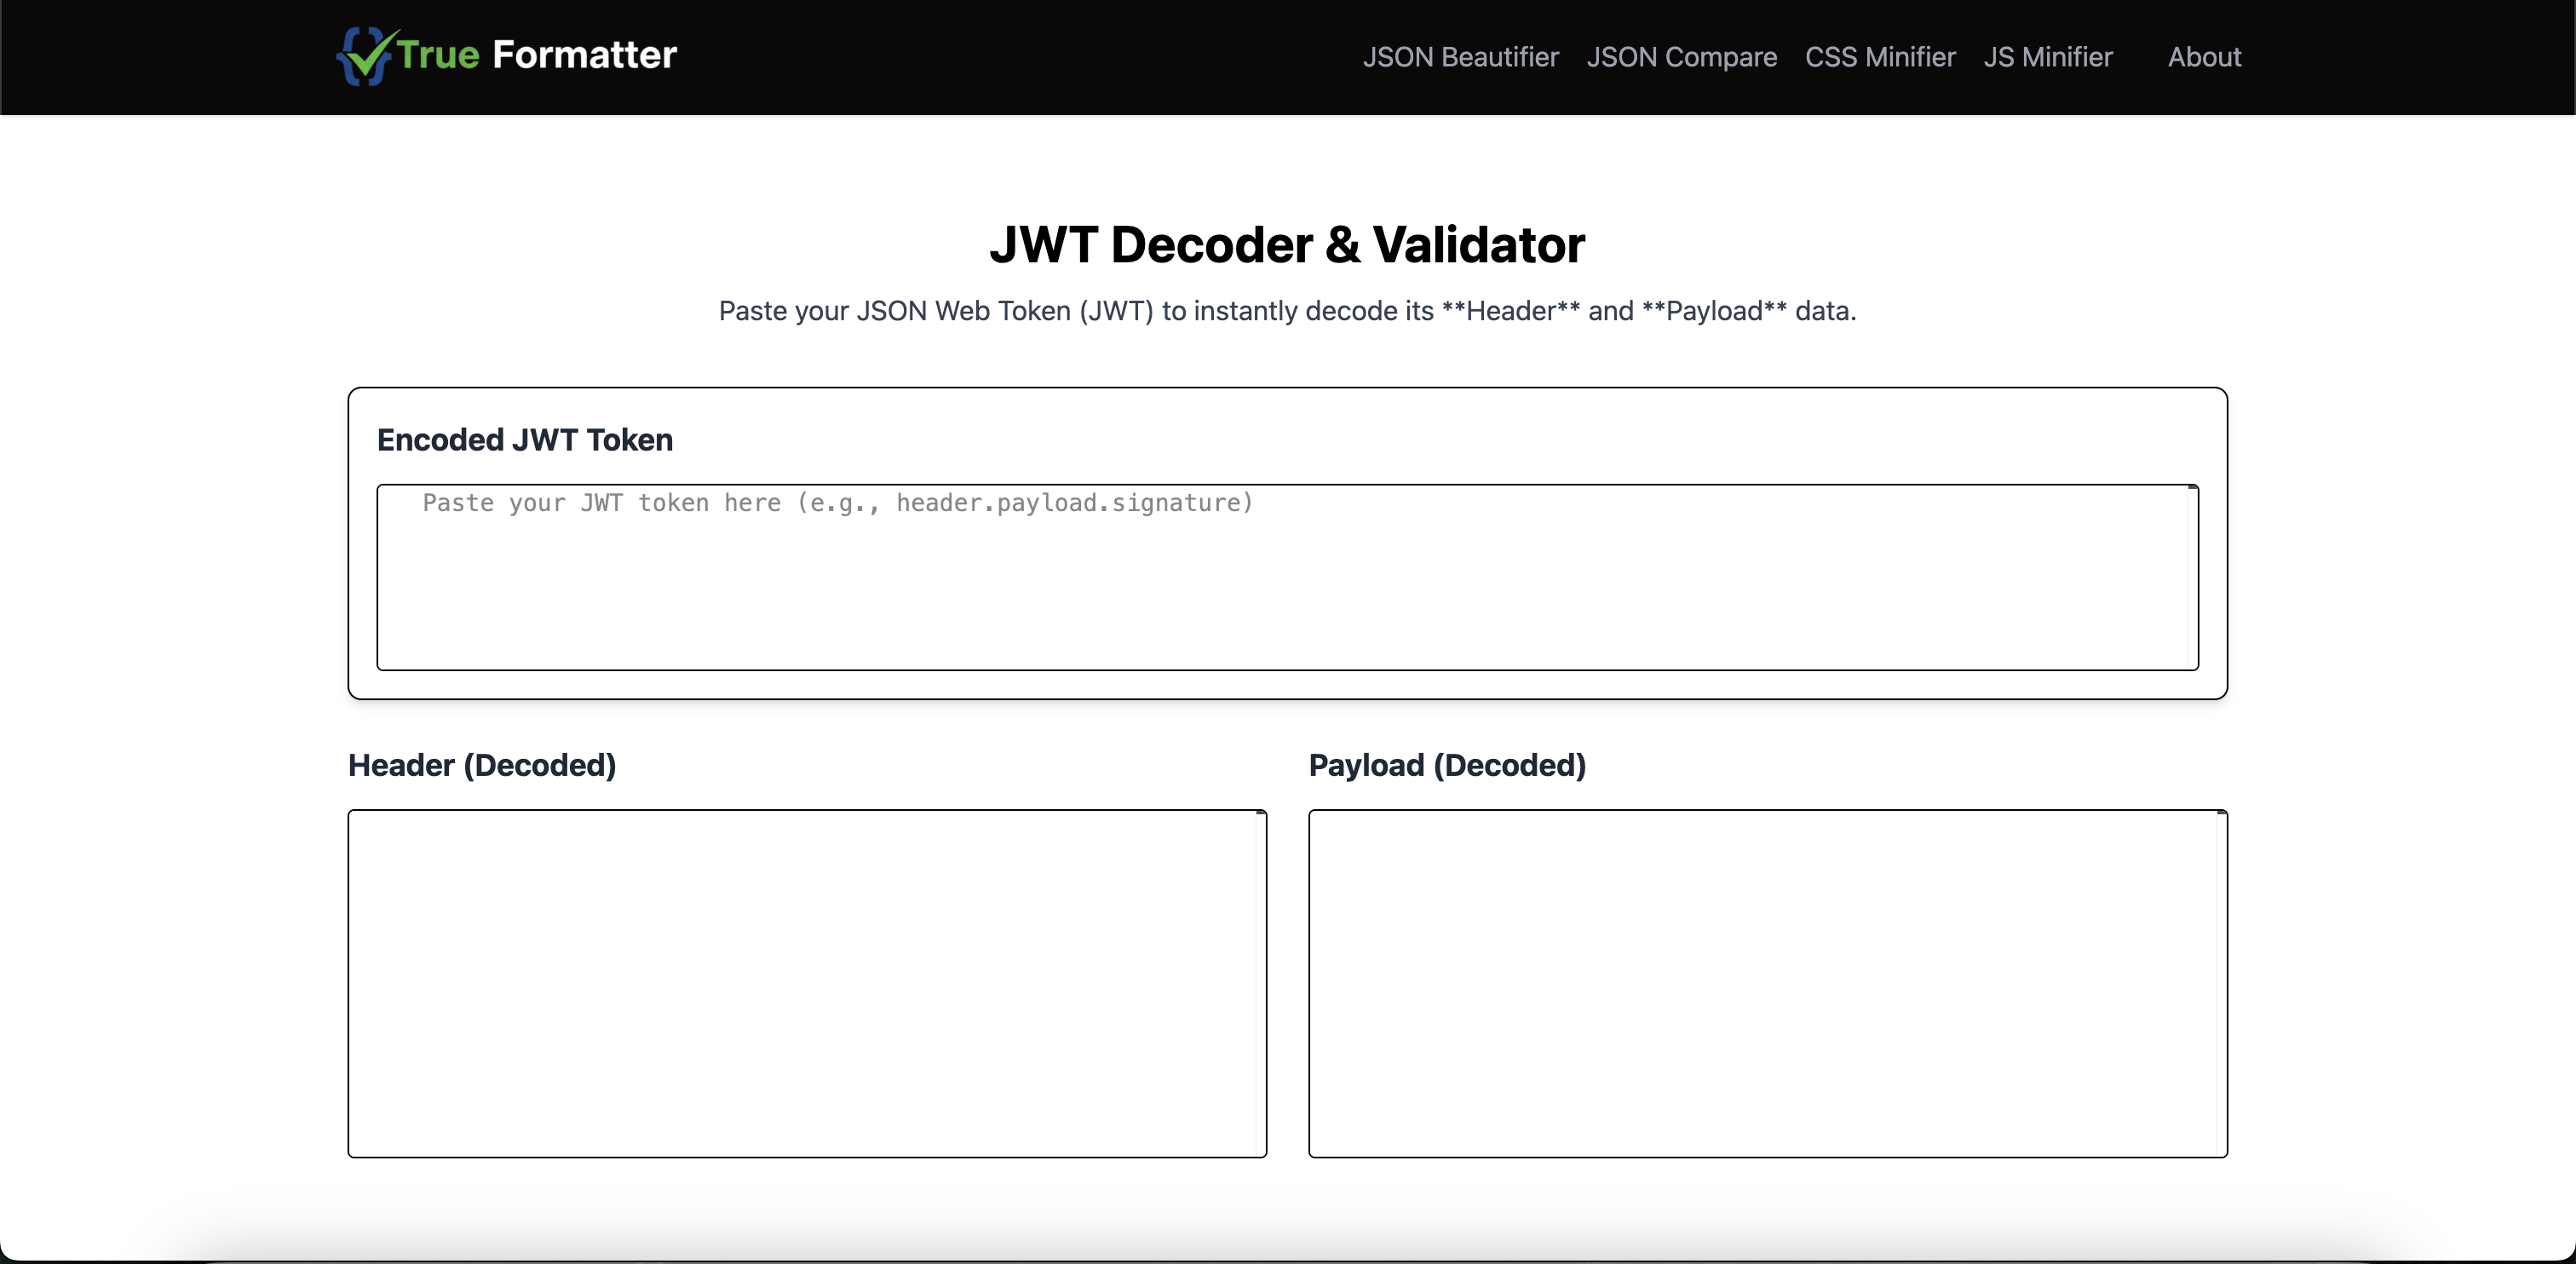Click the True Formatter brand name
2576x1264 pixels.
pos(537,55)
